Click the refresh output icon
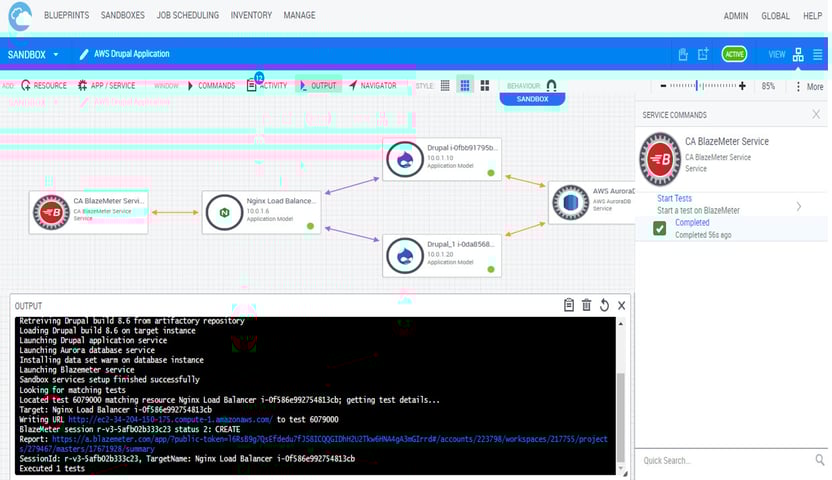This screenshot has width=832, height=480. (x=604, y=305)
